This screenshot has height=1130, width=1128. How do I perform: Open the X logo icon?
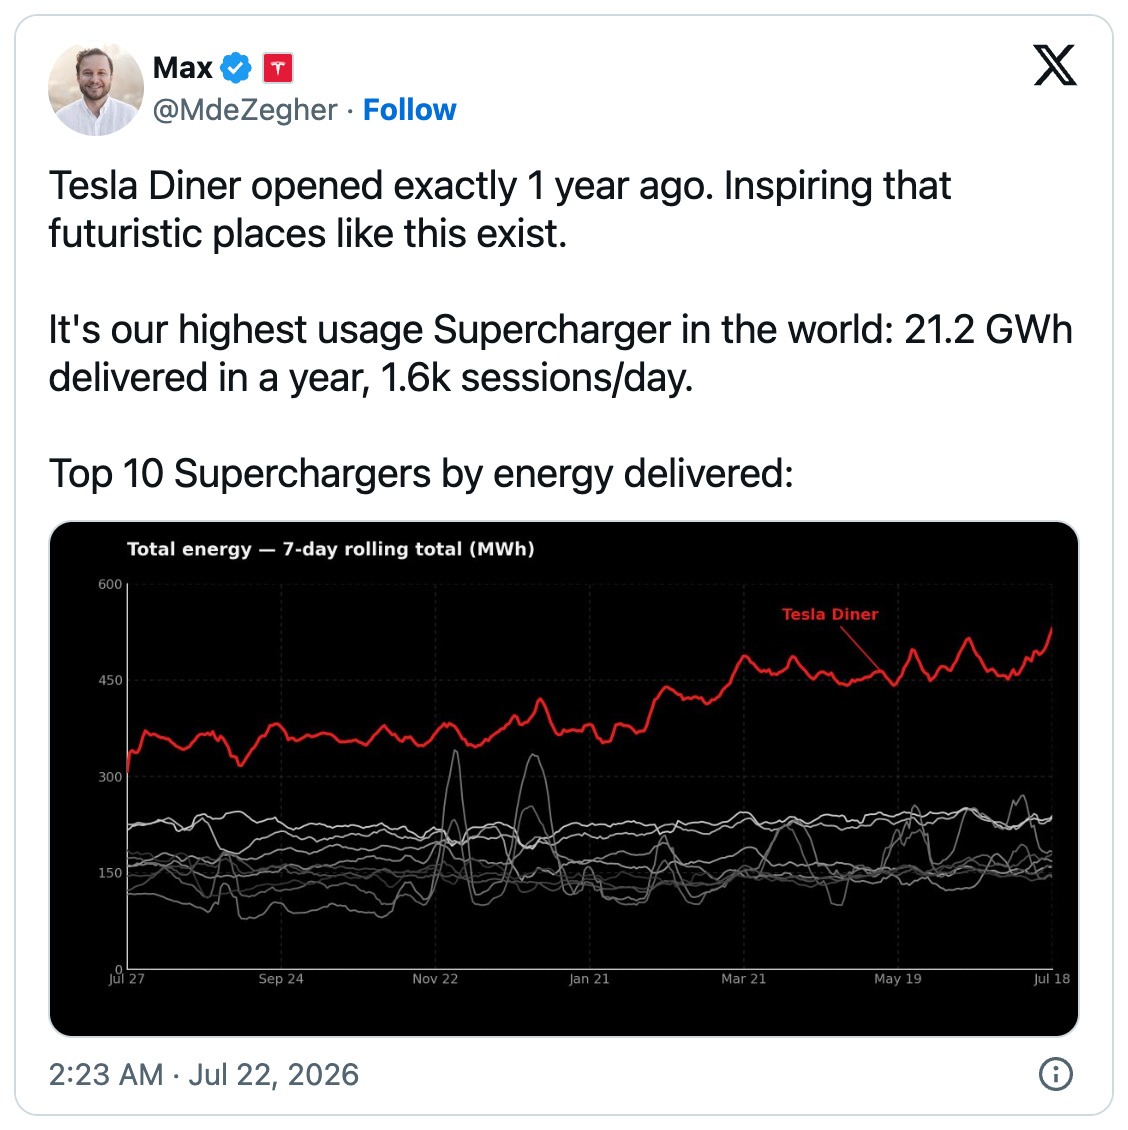coord(1054,66)
